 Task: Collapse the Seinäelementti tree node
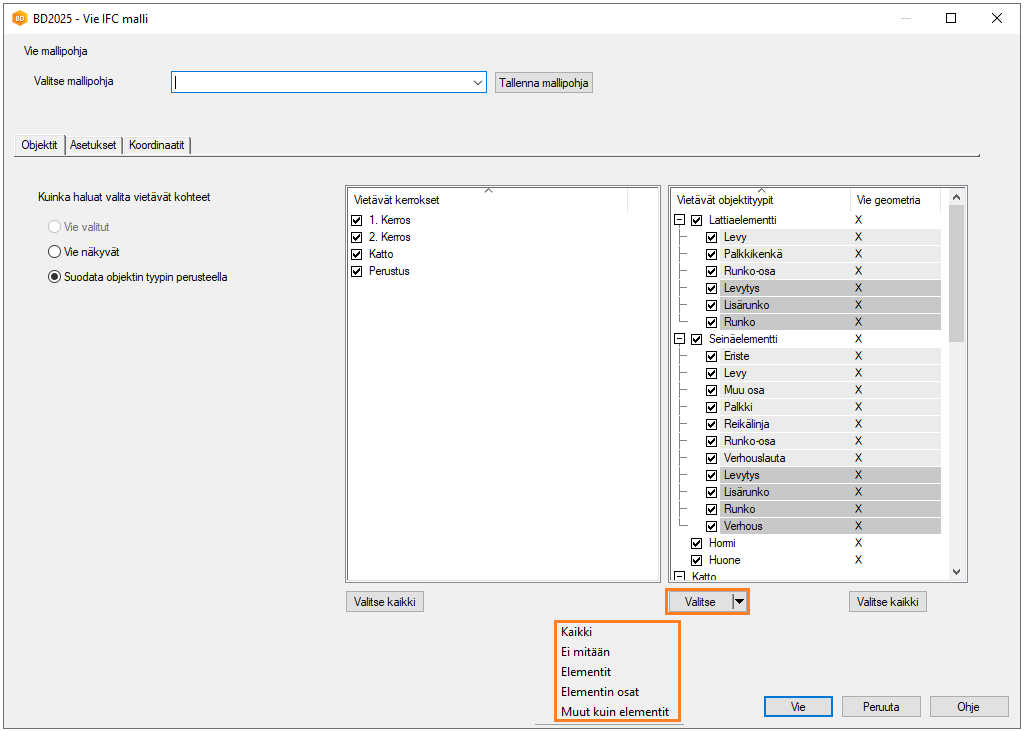coord(680,339)
